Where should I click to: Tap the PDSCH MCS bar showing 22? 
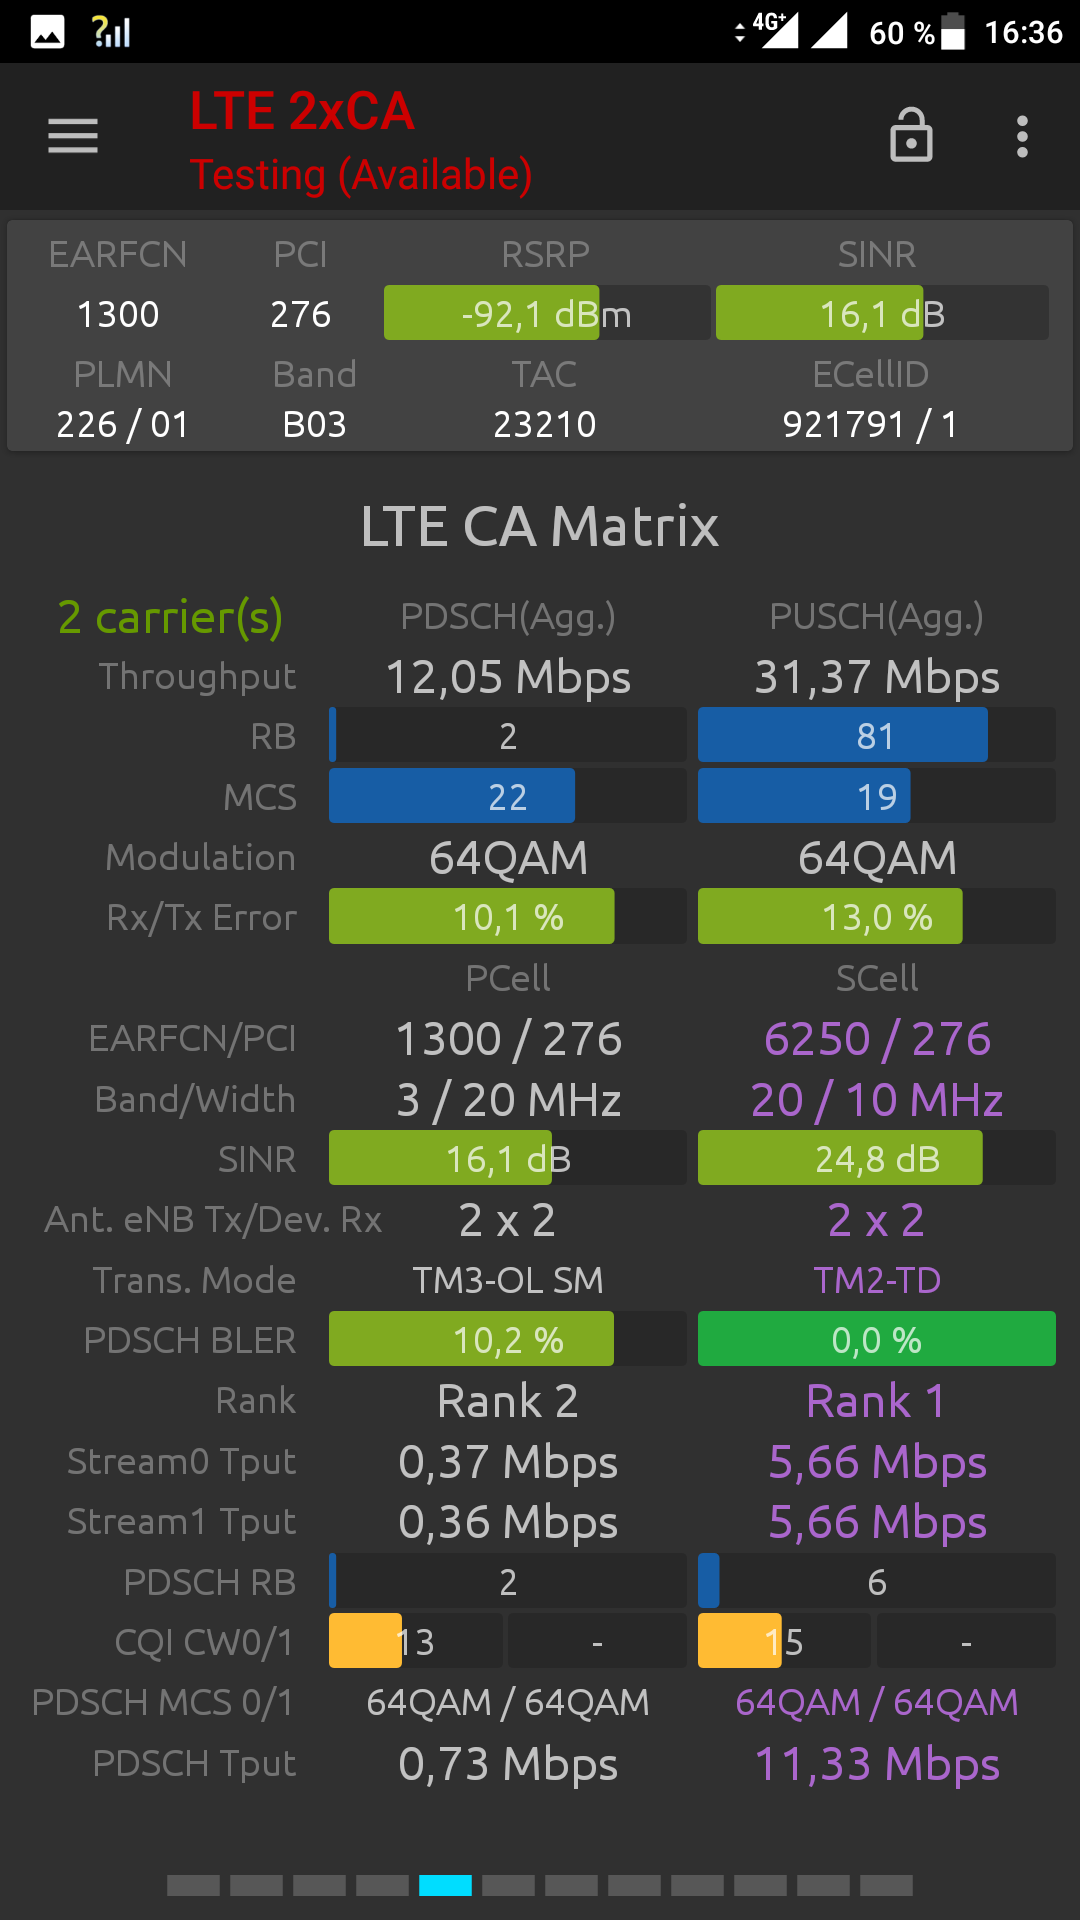(x=507, y=797)
